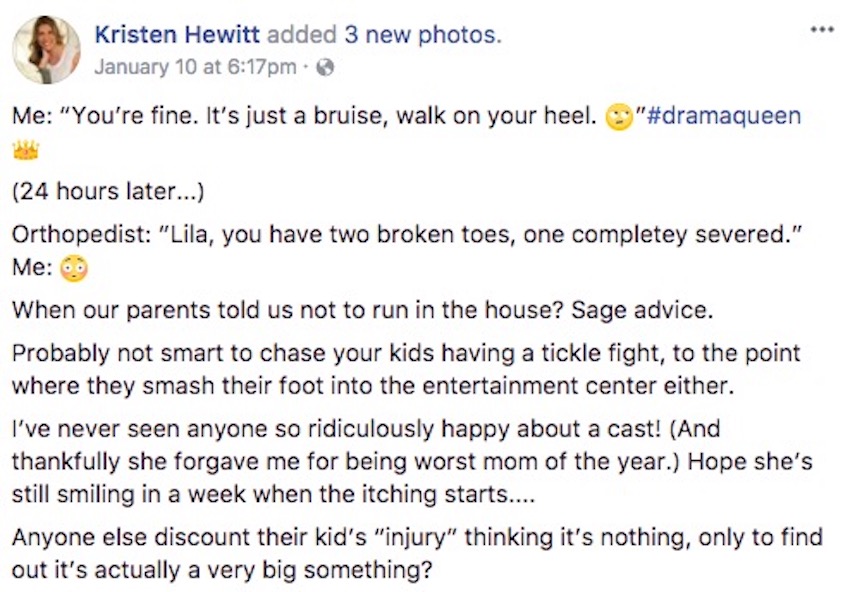Open the "3 new photos" link

423,35
